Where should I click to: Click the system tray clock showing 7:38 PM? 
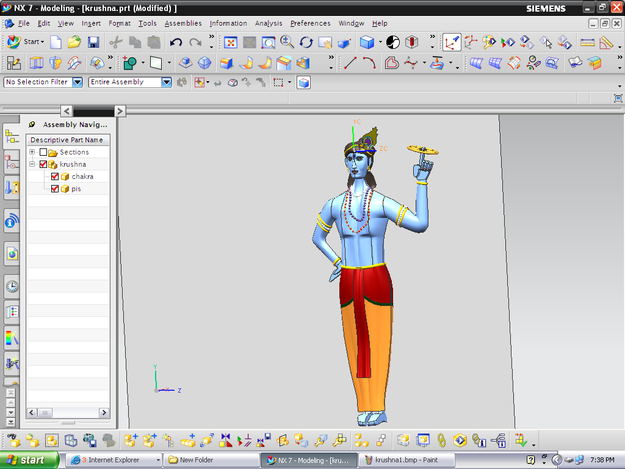click(602, 460)
